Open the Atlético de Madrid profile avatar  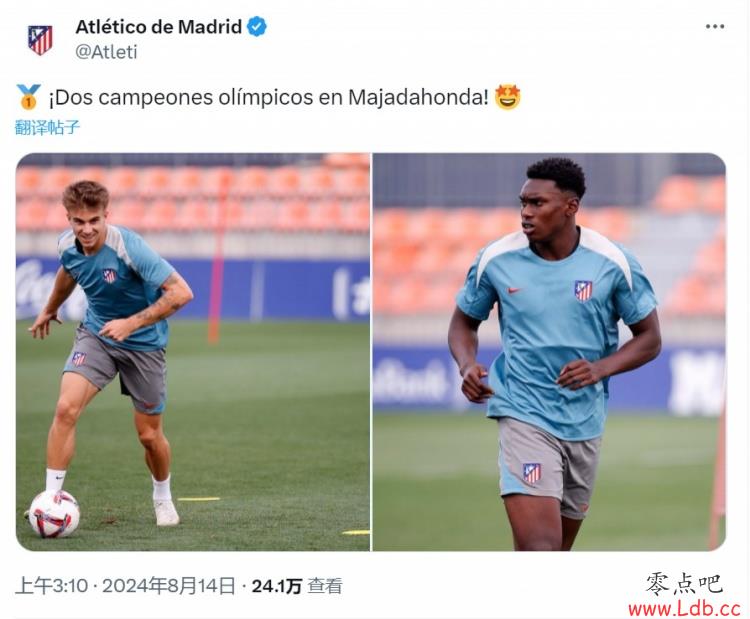(x=40, y=40)
